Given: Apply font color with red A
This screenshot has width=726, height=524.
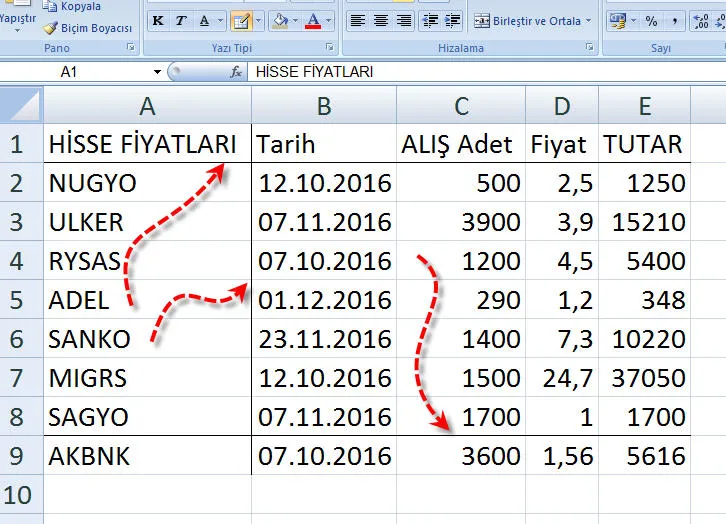Looking at the screenshot, I should click(x=313, y=21).
